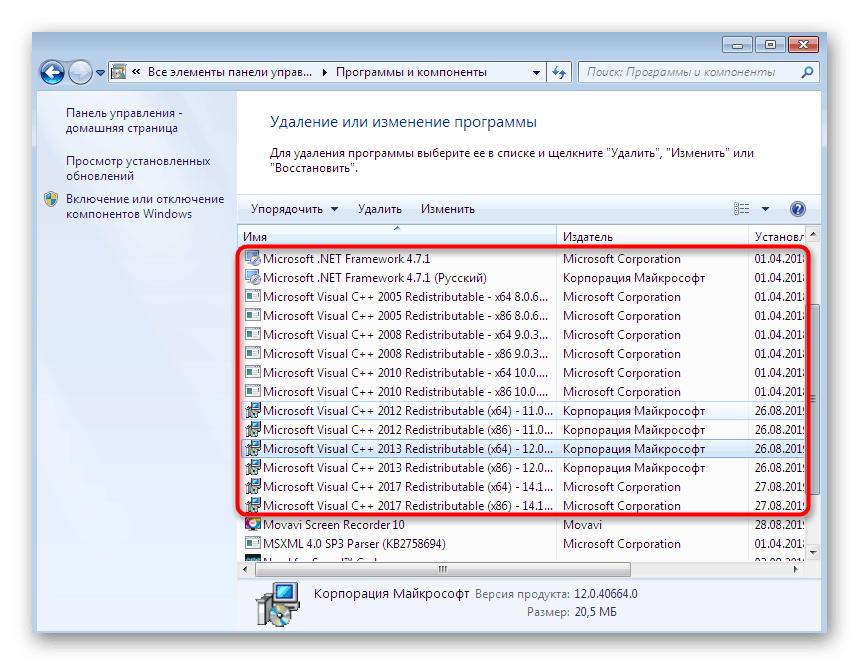This screenshot has width=859, height=665.
Task: Expand breadcrumb arrow after 'Все элементы панели управ...'
Action: click(x=324, y=72)
